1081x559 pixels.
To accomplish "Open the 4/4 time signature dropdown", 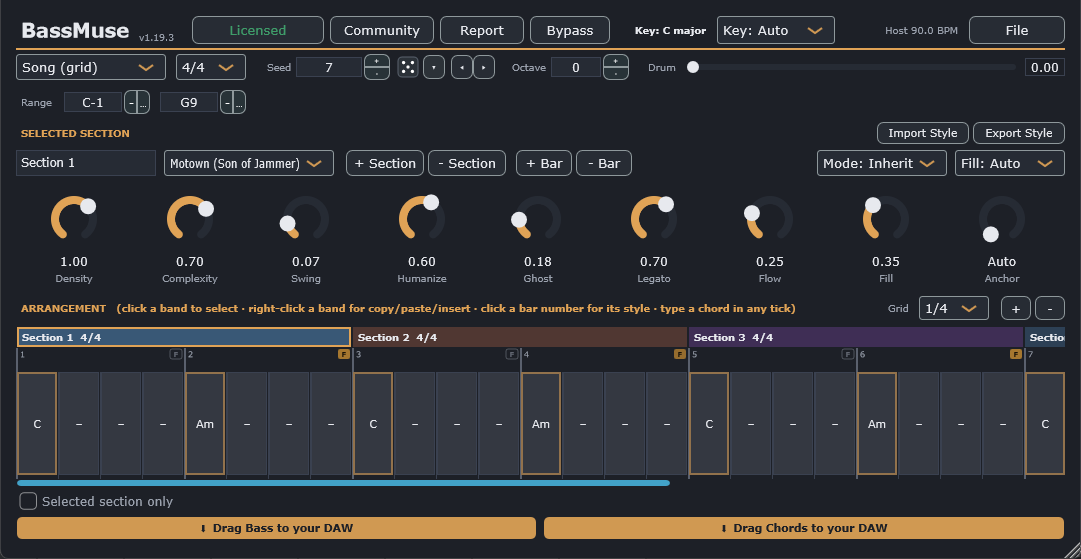I will pyautogui.click(x=211, y=68).
